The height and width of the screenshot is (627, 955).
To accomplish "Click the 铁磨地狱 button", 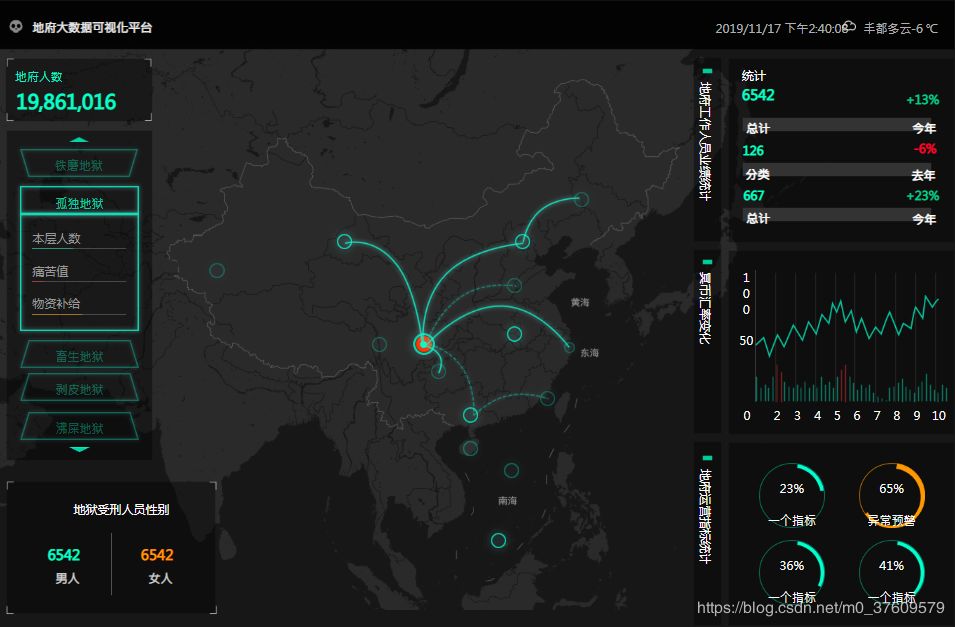I will point(79,163).
